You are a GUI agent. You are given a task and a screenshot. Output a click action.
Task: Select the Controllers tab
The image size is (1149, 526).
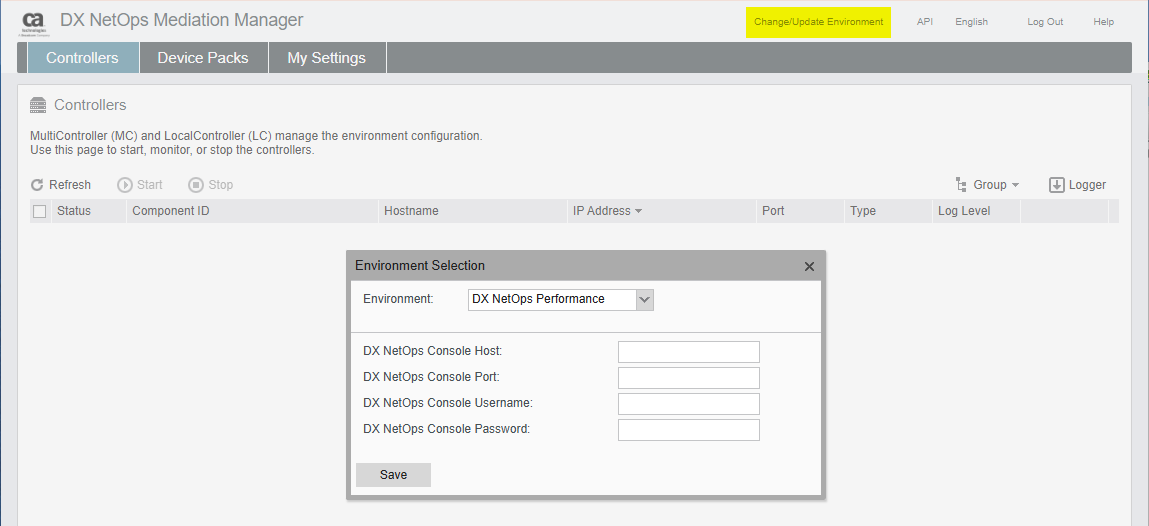coord(82,58)
